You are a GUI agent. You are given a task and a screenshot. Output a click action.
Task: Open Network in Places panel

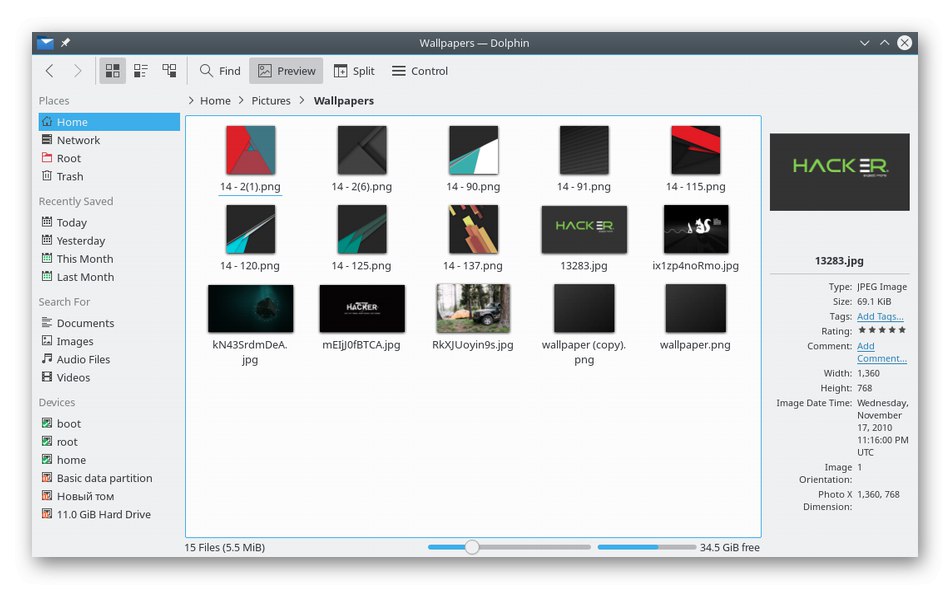pyautogui.click(x=109, y=140)
